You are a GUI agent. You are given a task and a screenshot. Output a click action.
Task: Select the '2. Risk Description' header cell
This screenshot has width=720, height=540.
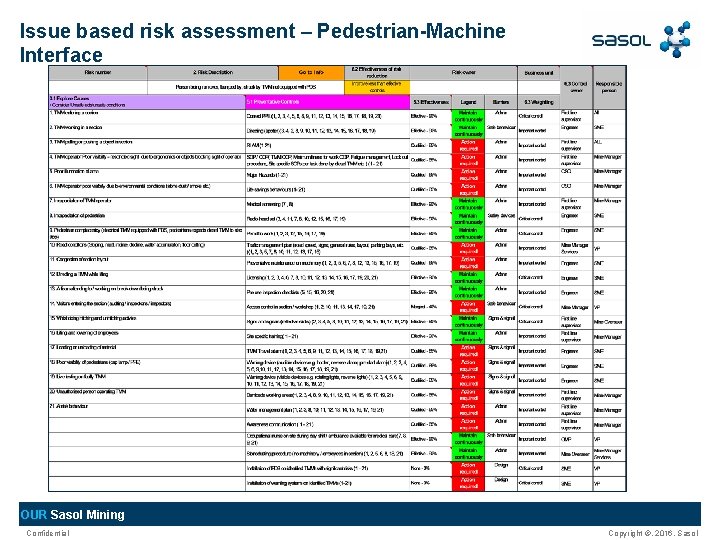(213, 73)
